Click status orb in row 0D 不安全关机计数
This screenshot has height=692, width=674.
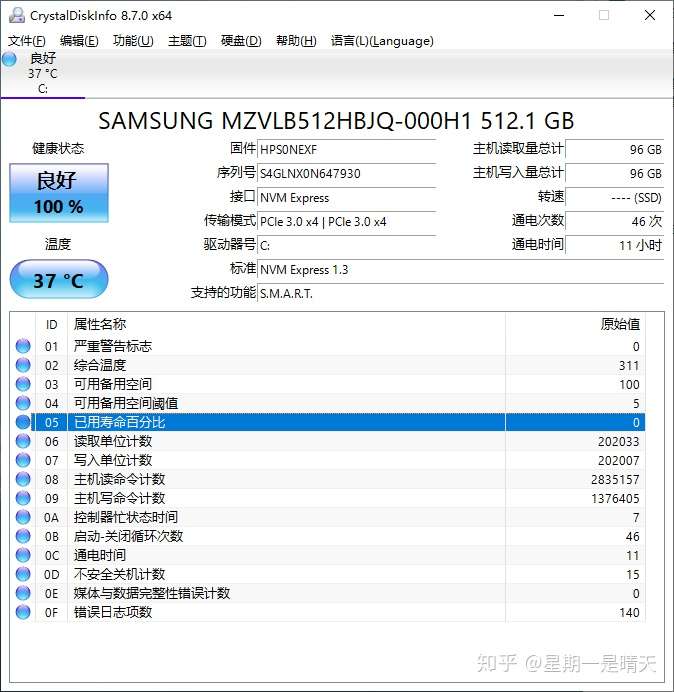point(23,574)
